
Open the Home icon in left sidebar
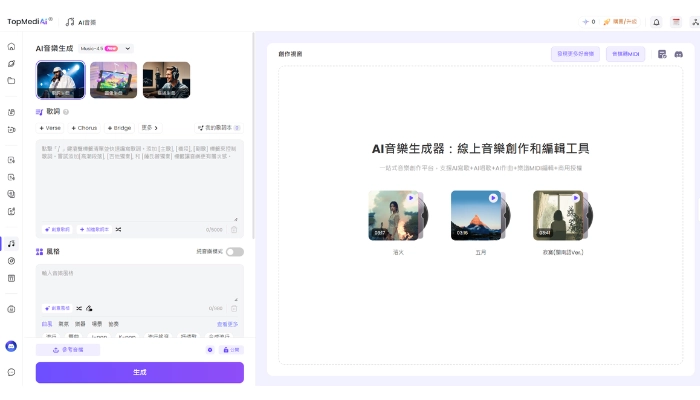coord(11,46)
